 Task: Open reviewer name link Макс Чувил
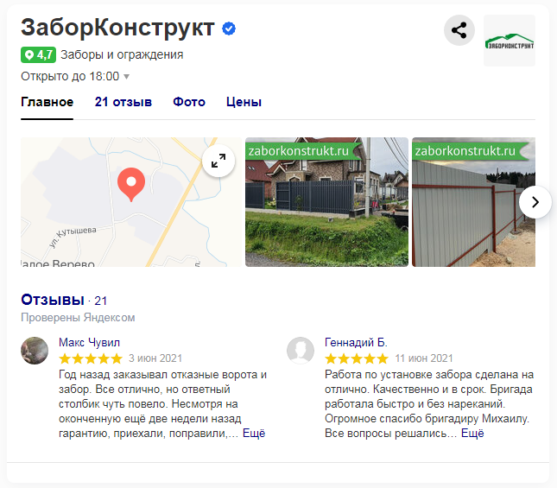tap(89, 342)
